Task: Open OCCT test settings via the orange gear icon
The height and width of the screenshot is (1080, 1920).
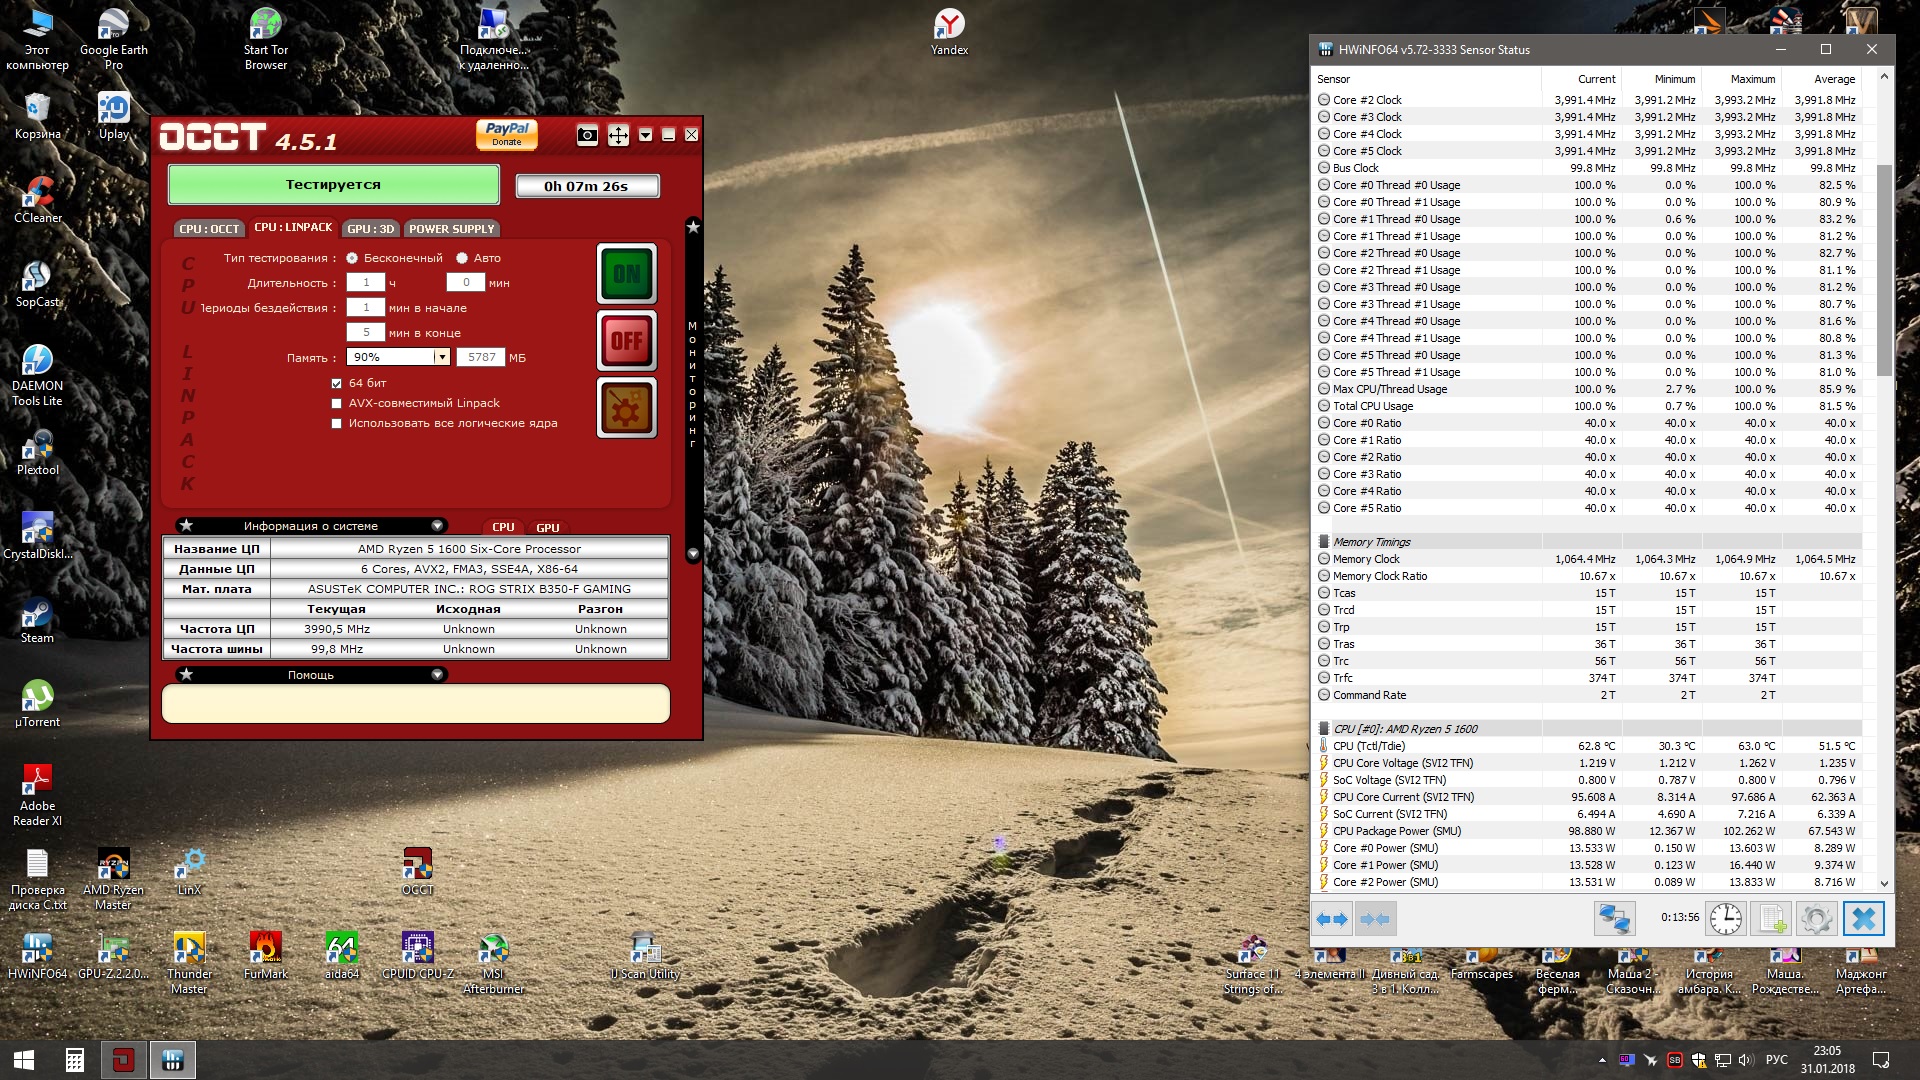Action: 627,408
